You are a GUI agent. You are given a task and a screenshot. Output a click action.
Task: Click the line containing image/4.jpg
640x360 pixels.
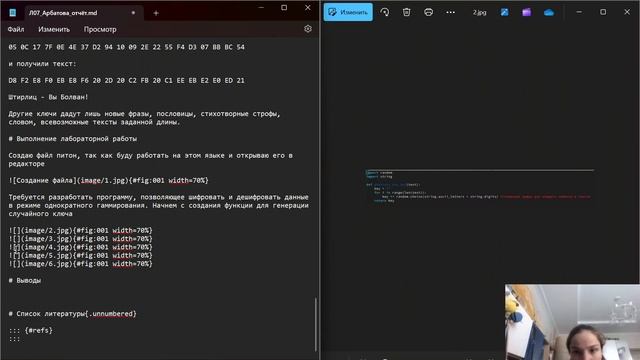pyautogui.click(x=80, y=247)
